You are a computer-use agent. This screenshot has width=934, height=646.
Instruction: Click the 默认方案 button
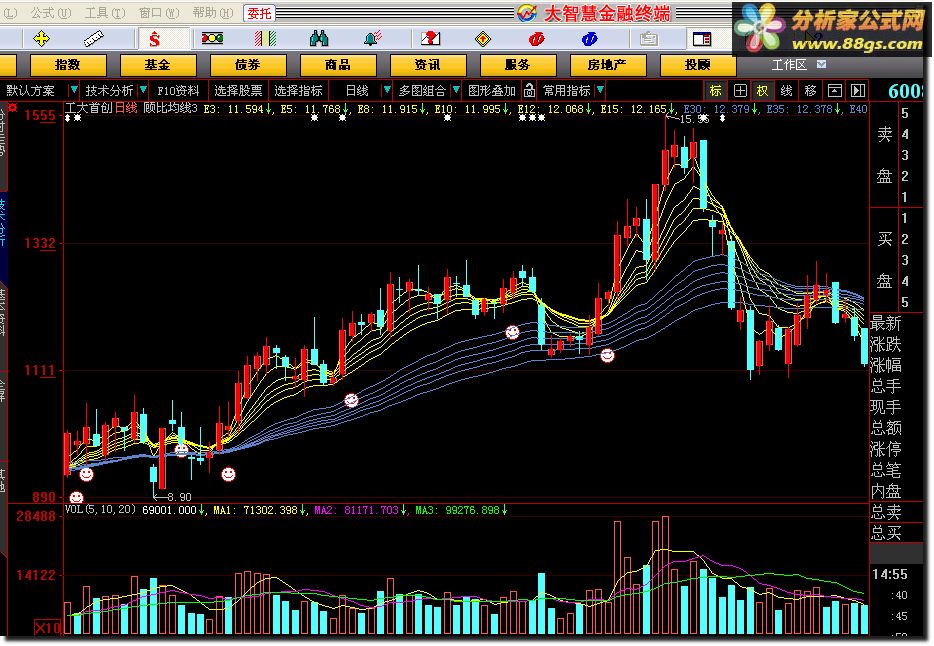tap(30, 90)
